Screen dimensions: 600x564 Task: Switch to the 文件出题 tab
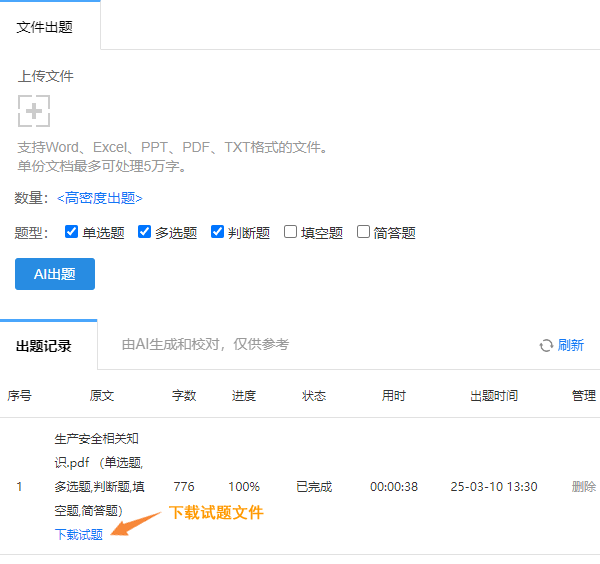pos(45,27)
